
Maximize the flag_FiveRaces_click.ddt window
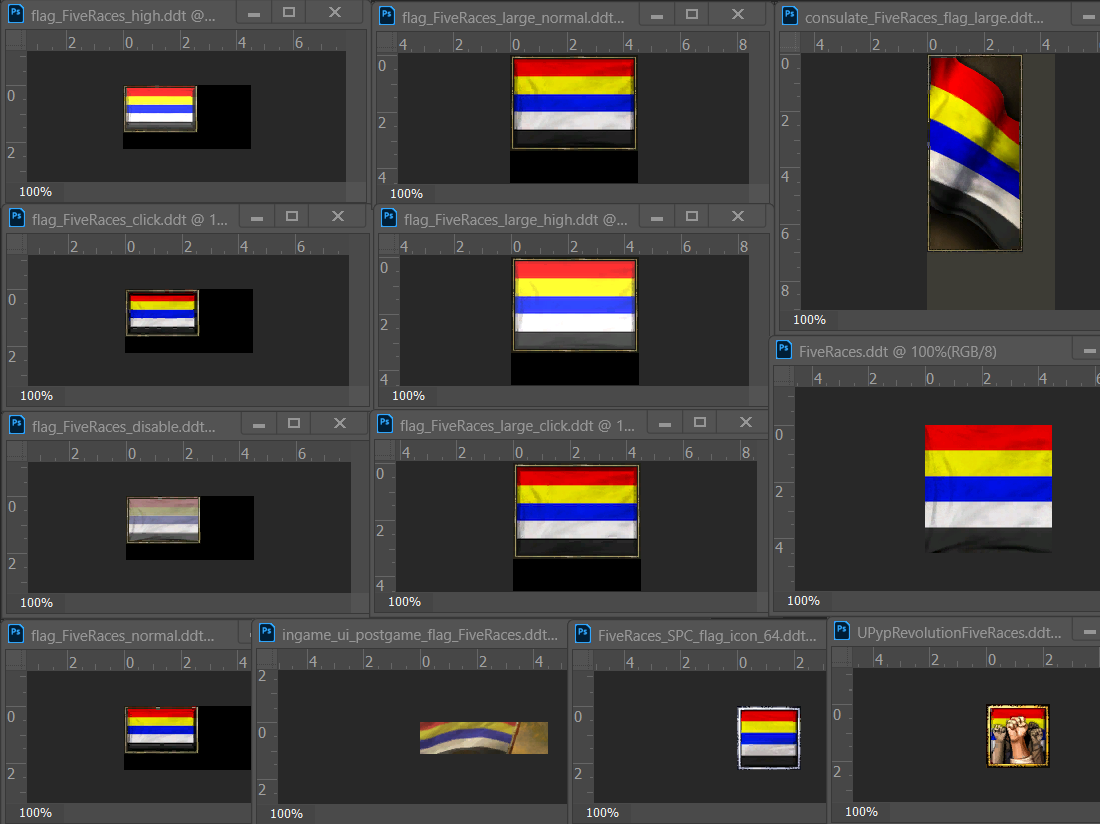click(292, 217)
